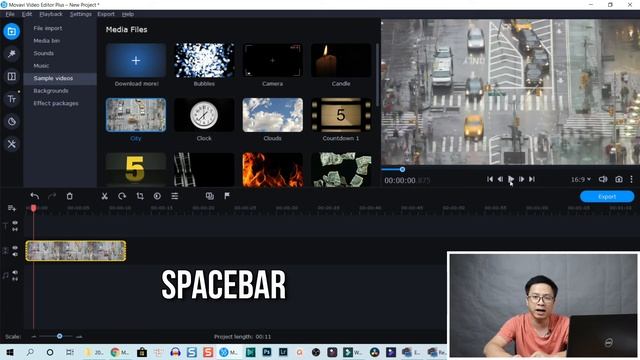Toggle visibility of the title track
The height and width of the screenshot is (360, 640).
coord(15,223)
